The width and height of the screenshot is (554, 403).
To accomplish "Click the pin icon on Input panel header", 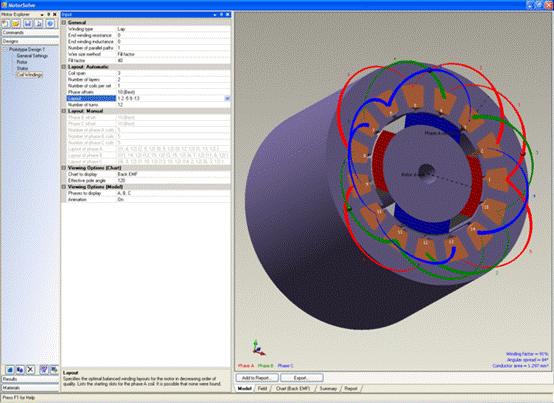I will coord(221,14).
